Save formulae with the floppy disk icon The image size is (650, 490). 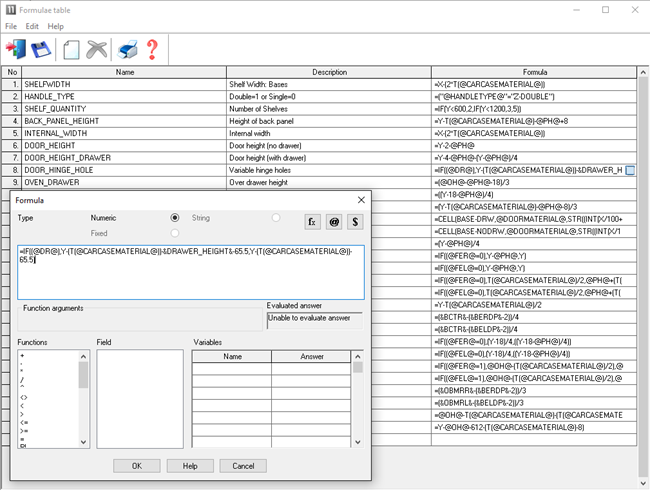tap(41, 50)
